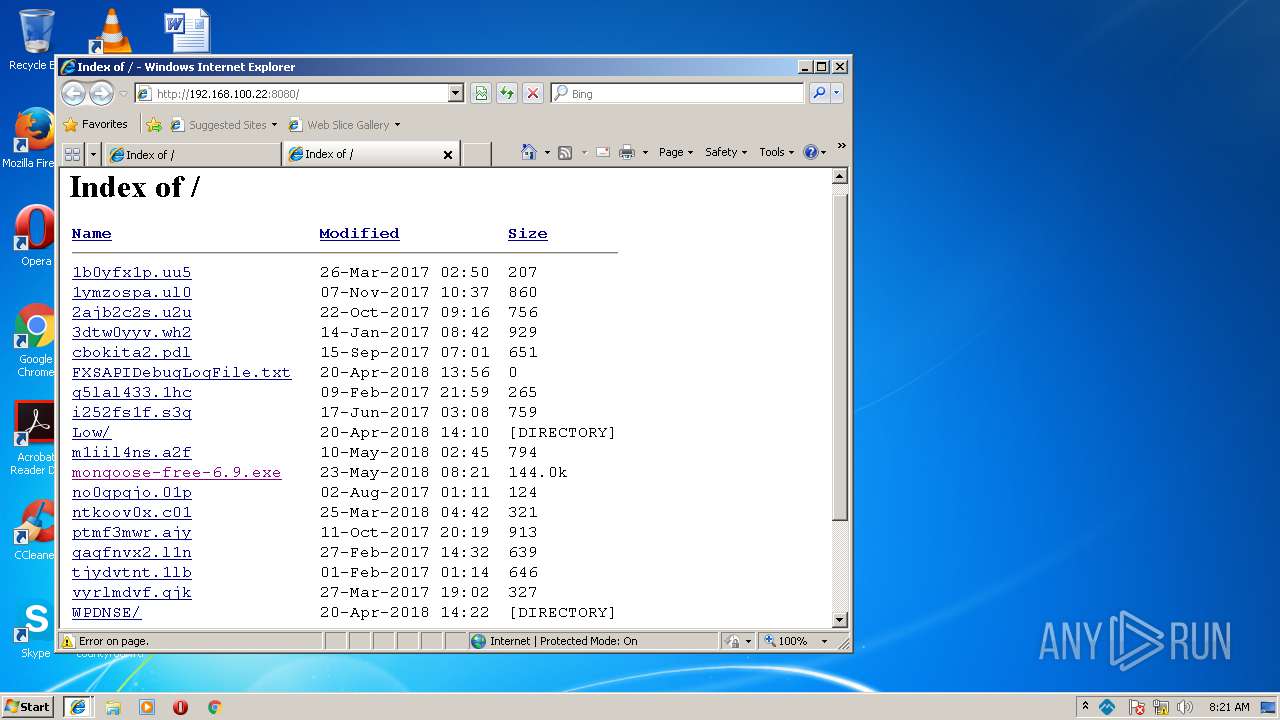
Task: Switch to the first Index of / tab
Action: 192,155
